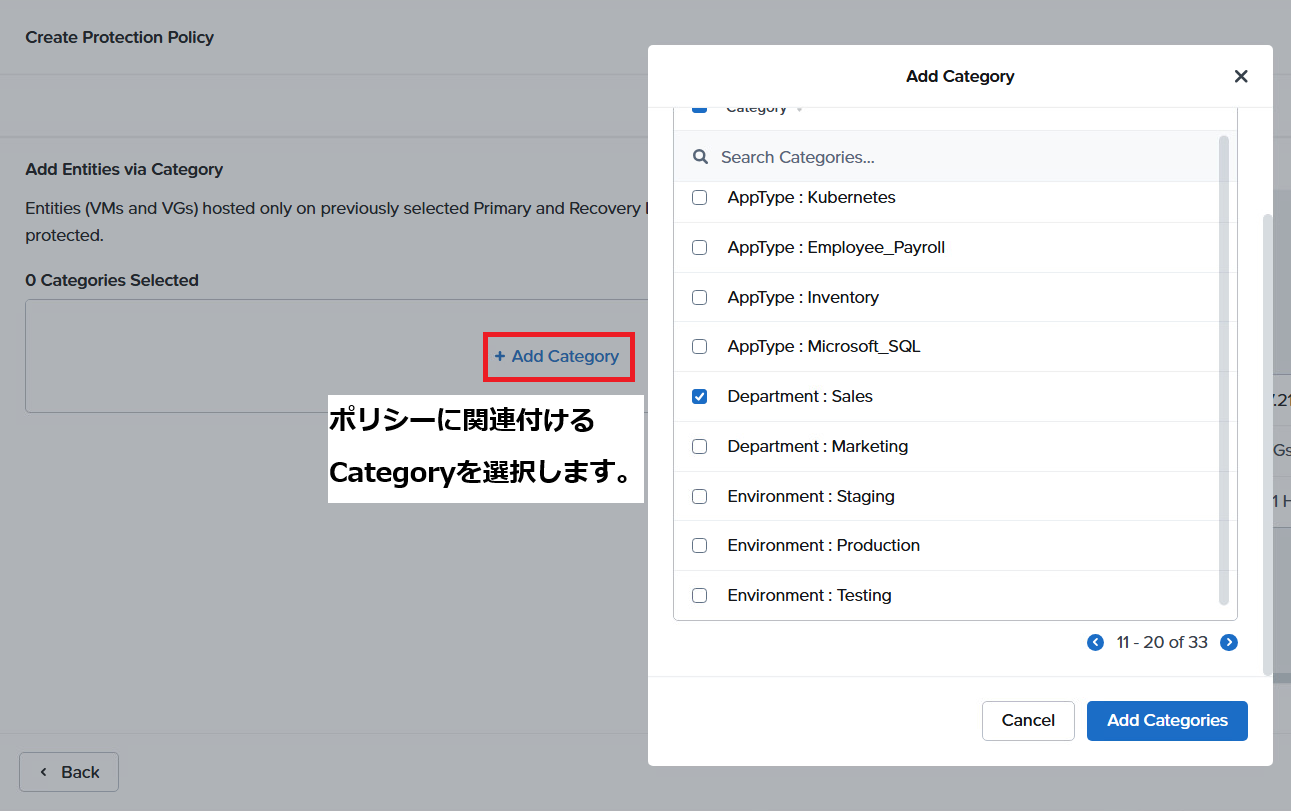Viewport: 1291px width, 811px height.
Task: Go to next page of categories
Action: tap(1229, 642)
